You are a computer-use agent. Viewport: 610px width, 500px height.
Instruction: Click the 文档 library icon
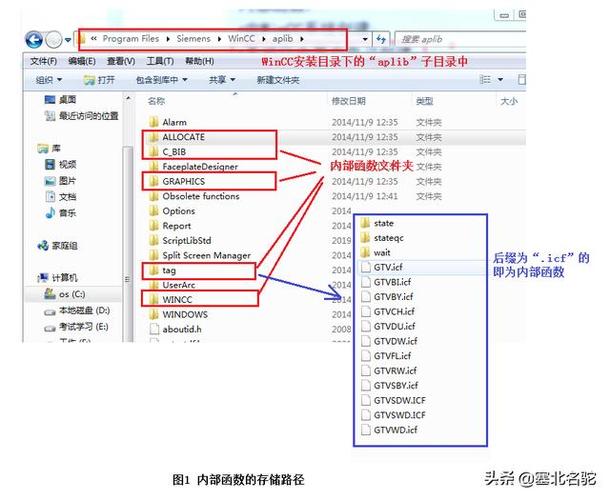(x=50, y=197)
